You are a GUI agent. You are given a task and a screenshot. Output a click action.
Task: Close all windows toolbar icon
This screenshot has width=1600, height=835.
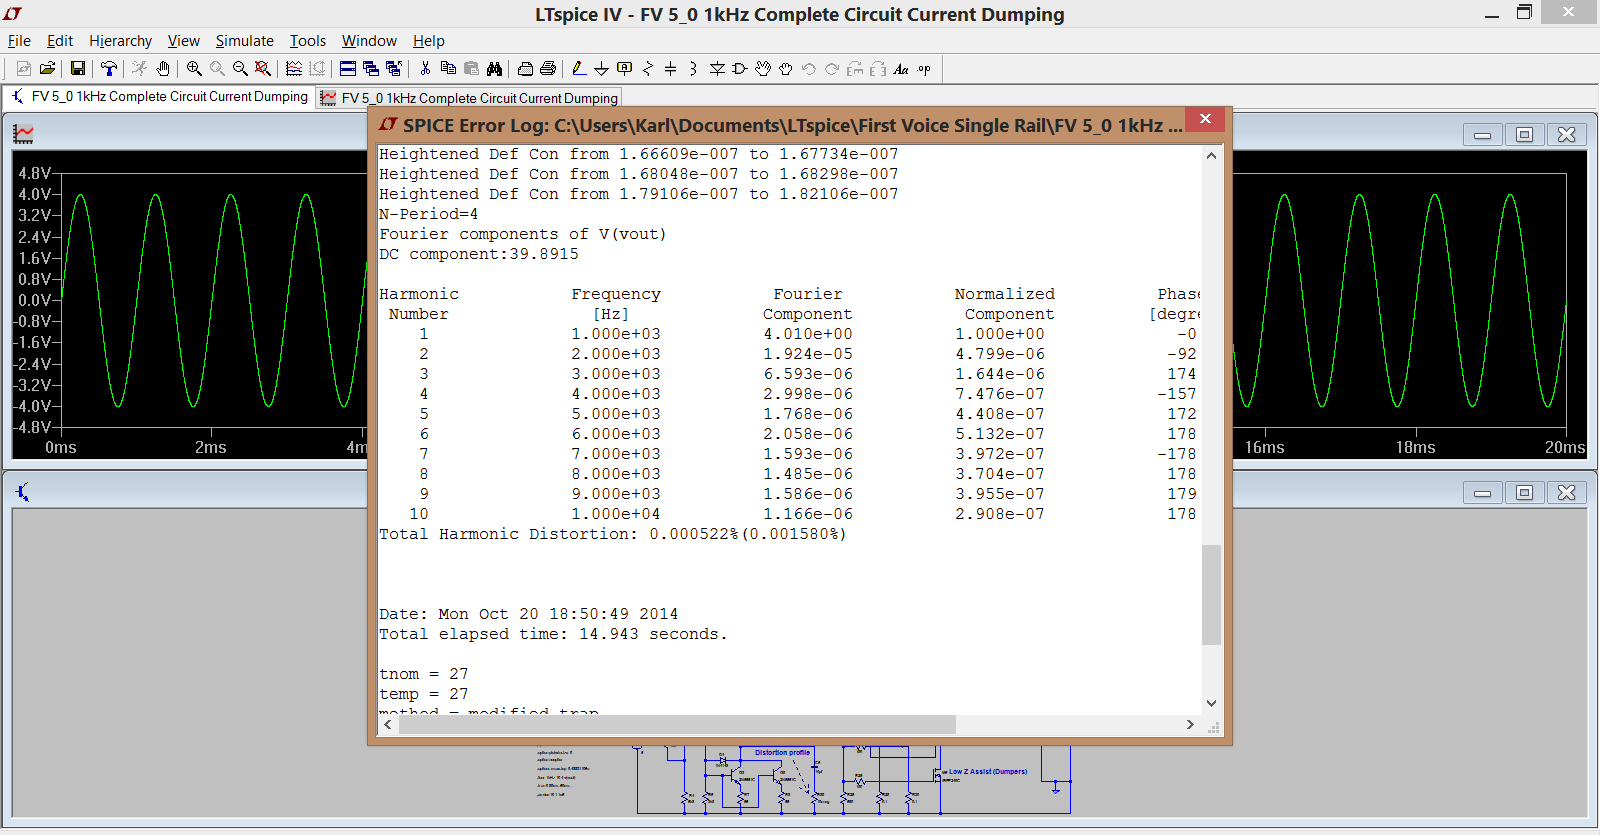(x=394, y=69)
